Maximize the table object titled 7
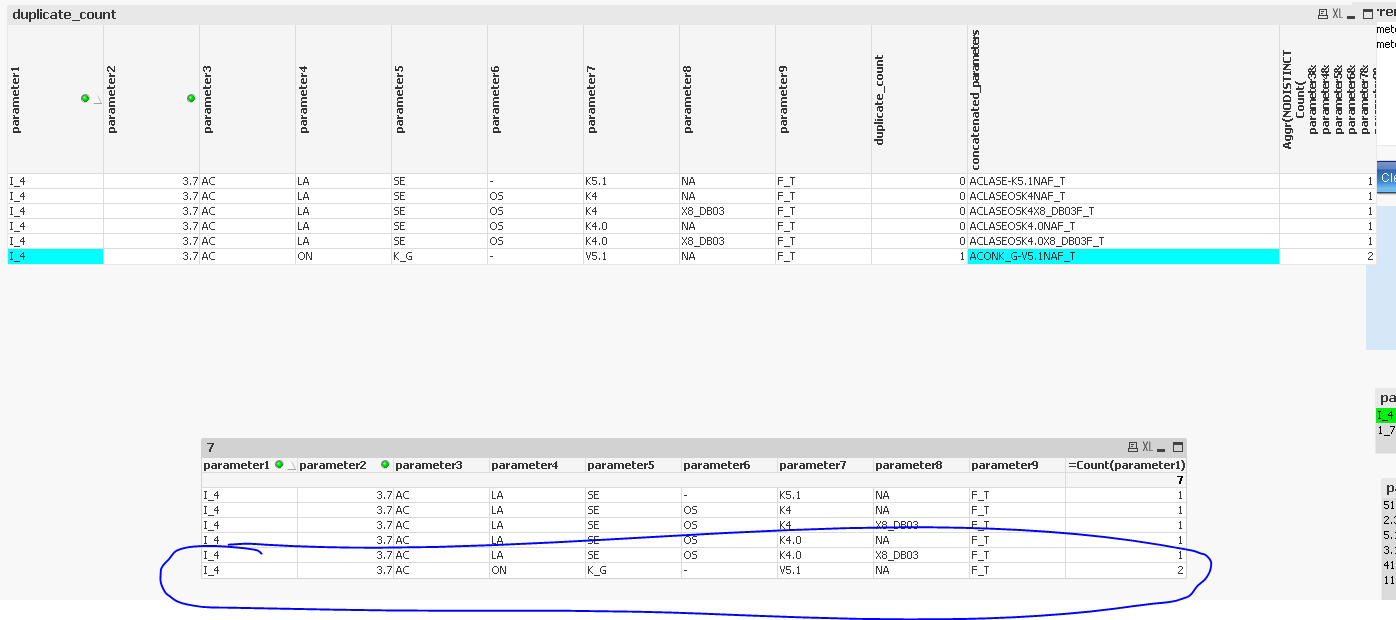 click(x=1178, y=447)
